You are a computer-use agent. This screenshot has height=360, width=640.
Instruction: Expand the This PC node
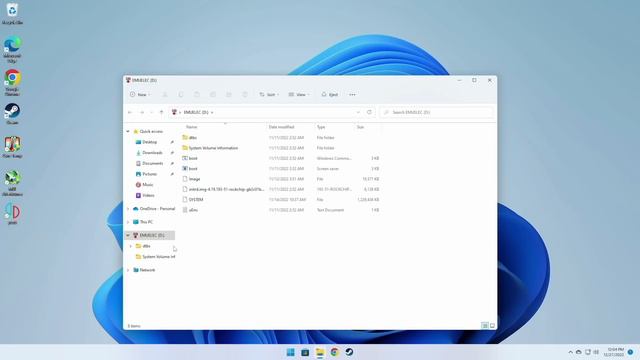pos(128,222)
